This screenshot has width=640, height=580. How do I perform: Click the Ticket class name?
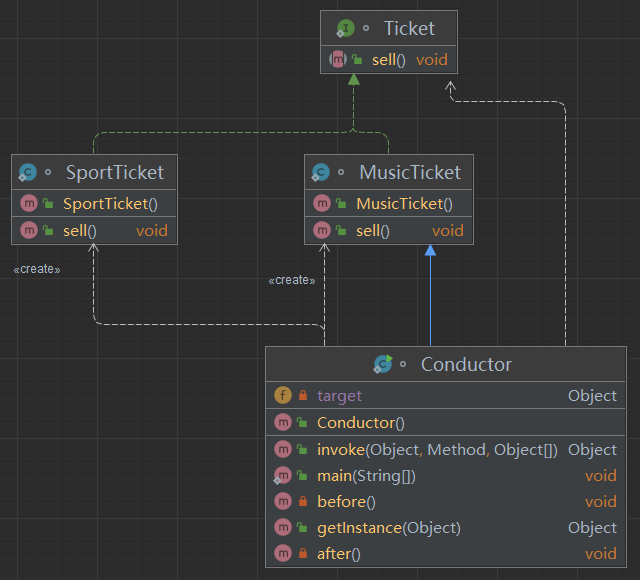click(x=409, y=29)
